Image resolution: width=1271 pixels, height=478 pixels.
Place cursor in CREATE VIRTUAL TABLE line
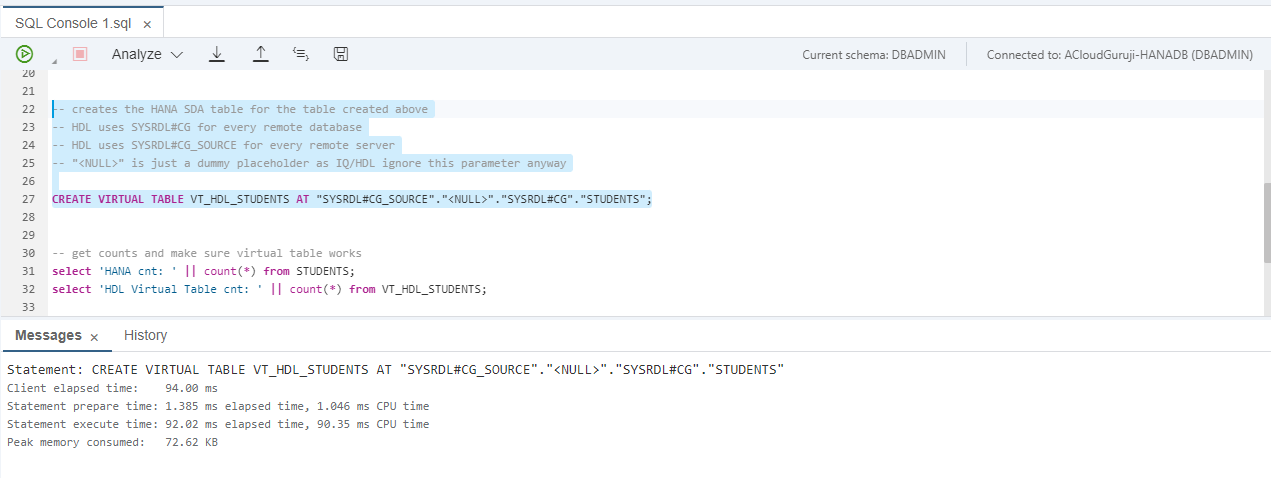[x=350, y=199]
